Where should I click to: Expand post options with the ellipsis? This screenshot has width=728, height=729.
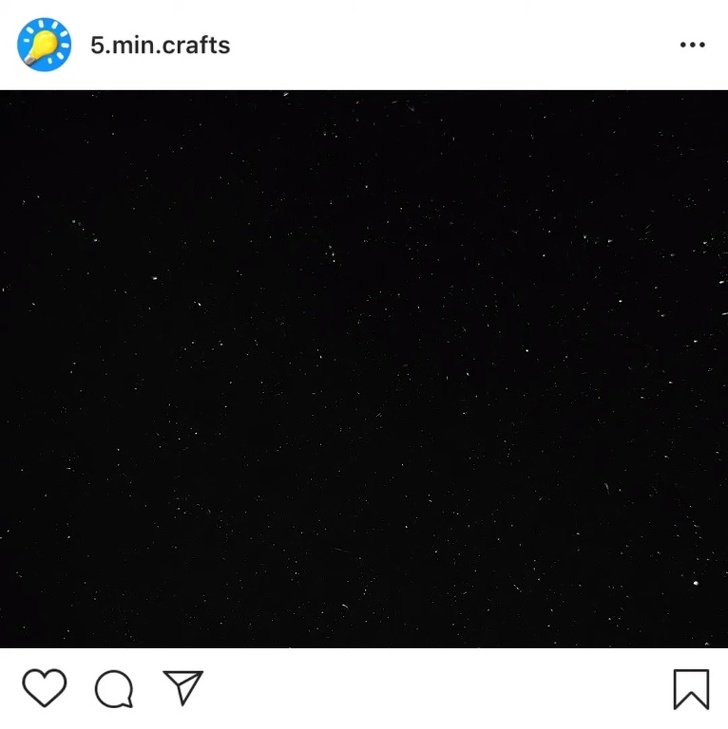(x=692, y=45)
